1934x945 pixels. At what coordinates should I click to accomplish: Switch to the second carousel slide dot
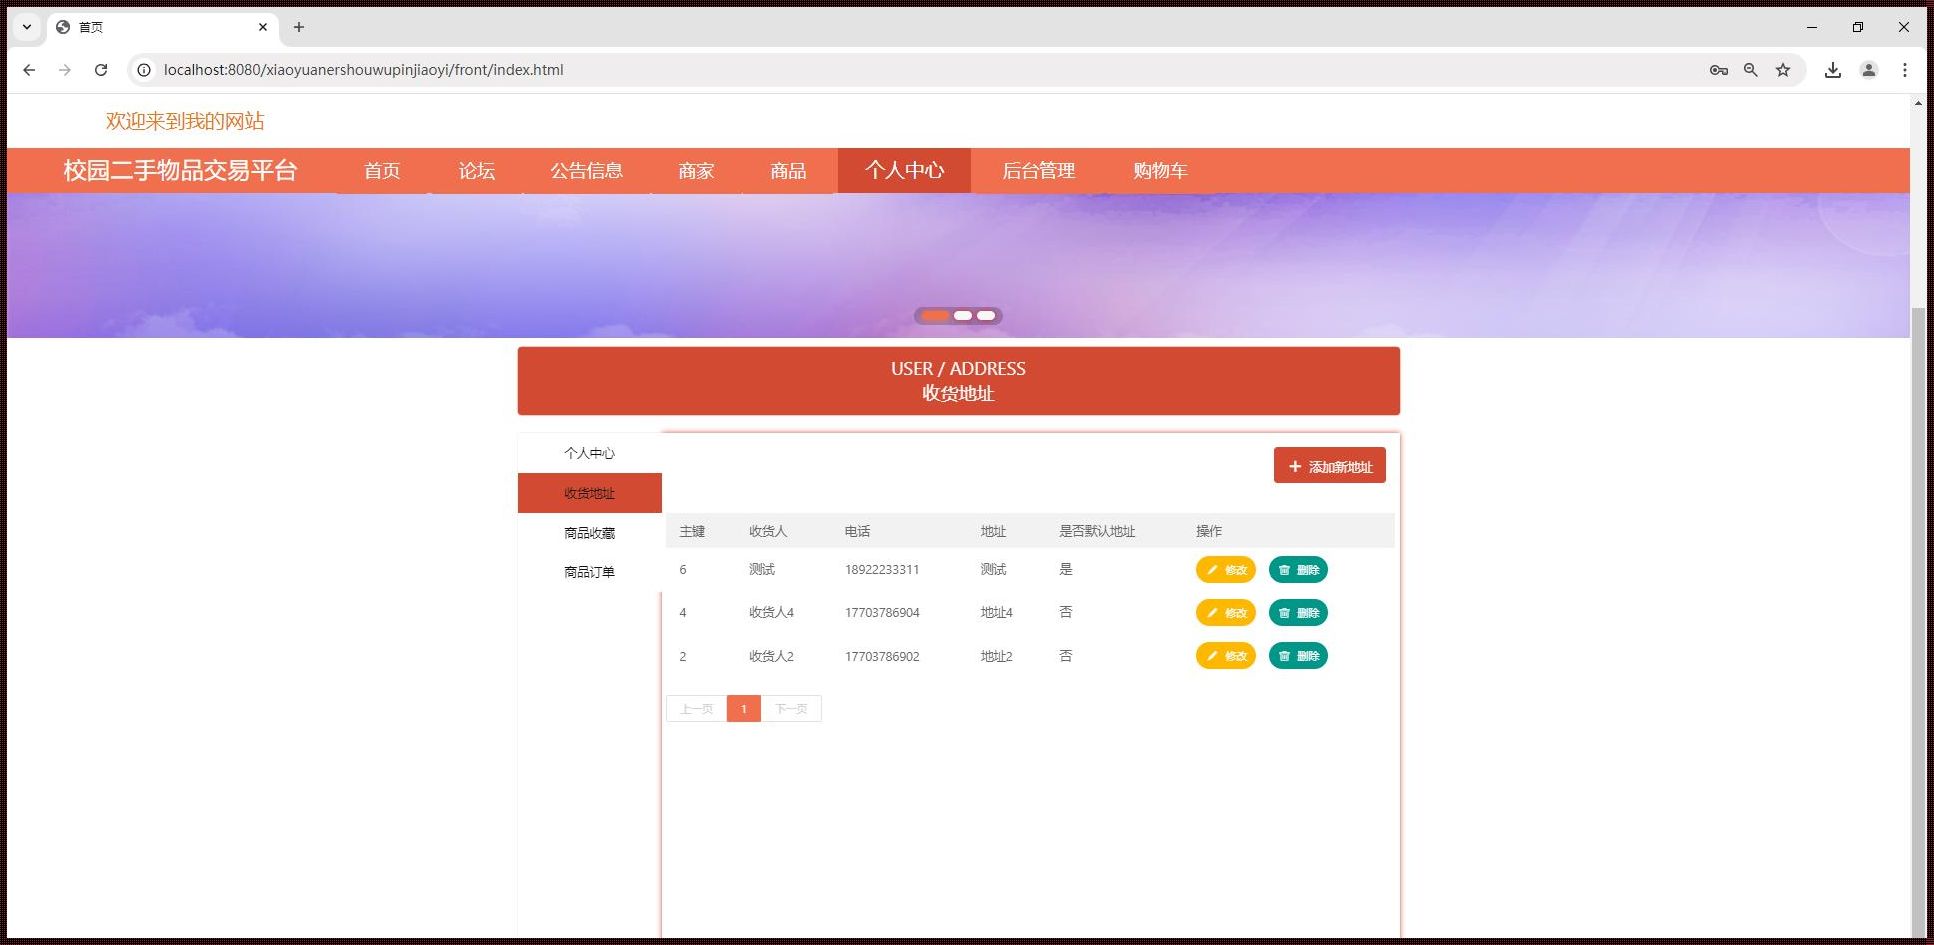coord(962,316)
